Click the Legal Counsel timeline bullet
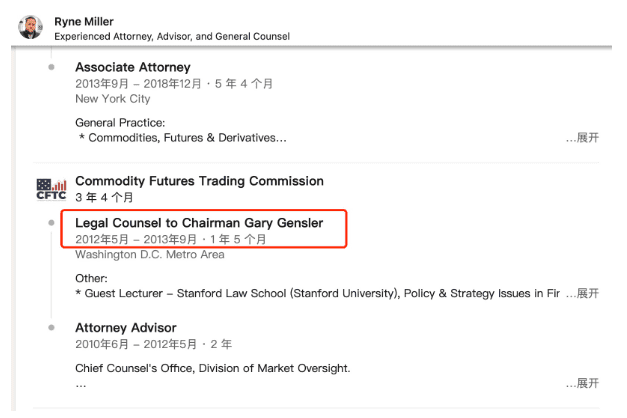627x418 pixels. [x=51, y=223]
